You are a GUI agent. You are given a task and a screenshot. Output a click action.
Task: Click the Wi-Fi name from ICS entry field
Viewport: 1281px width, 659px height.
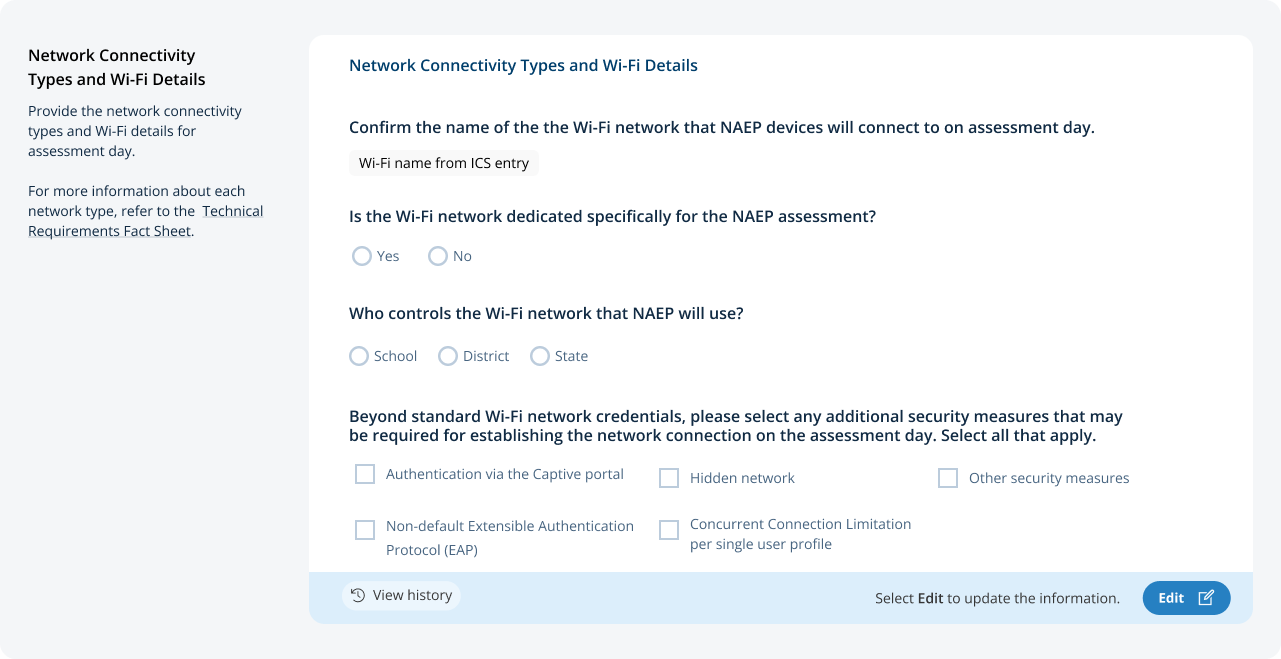pyautogui.click(x=444, y=163)
